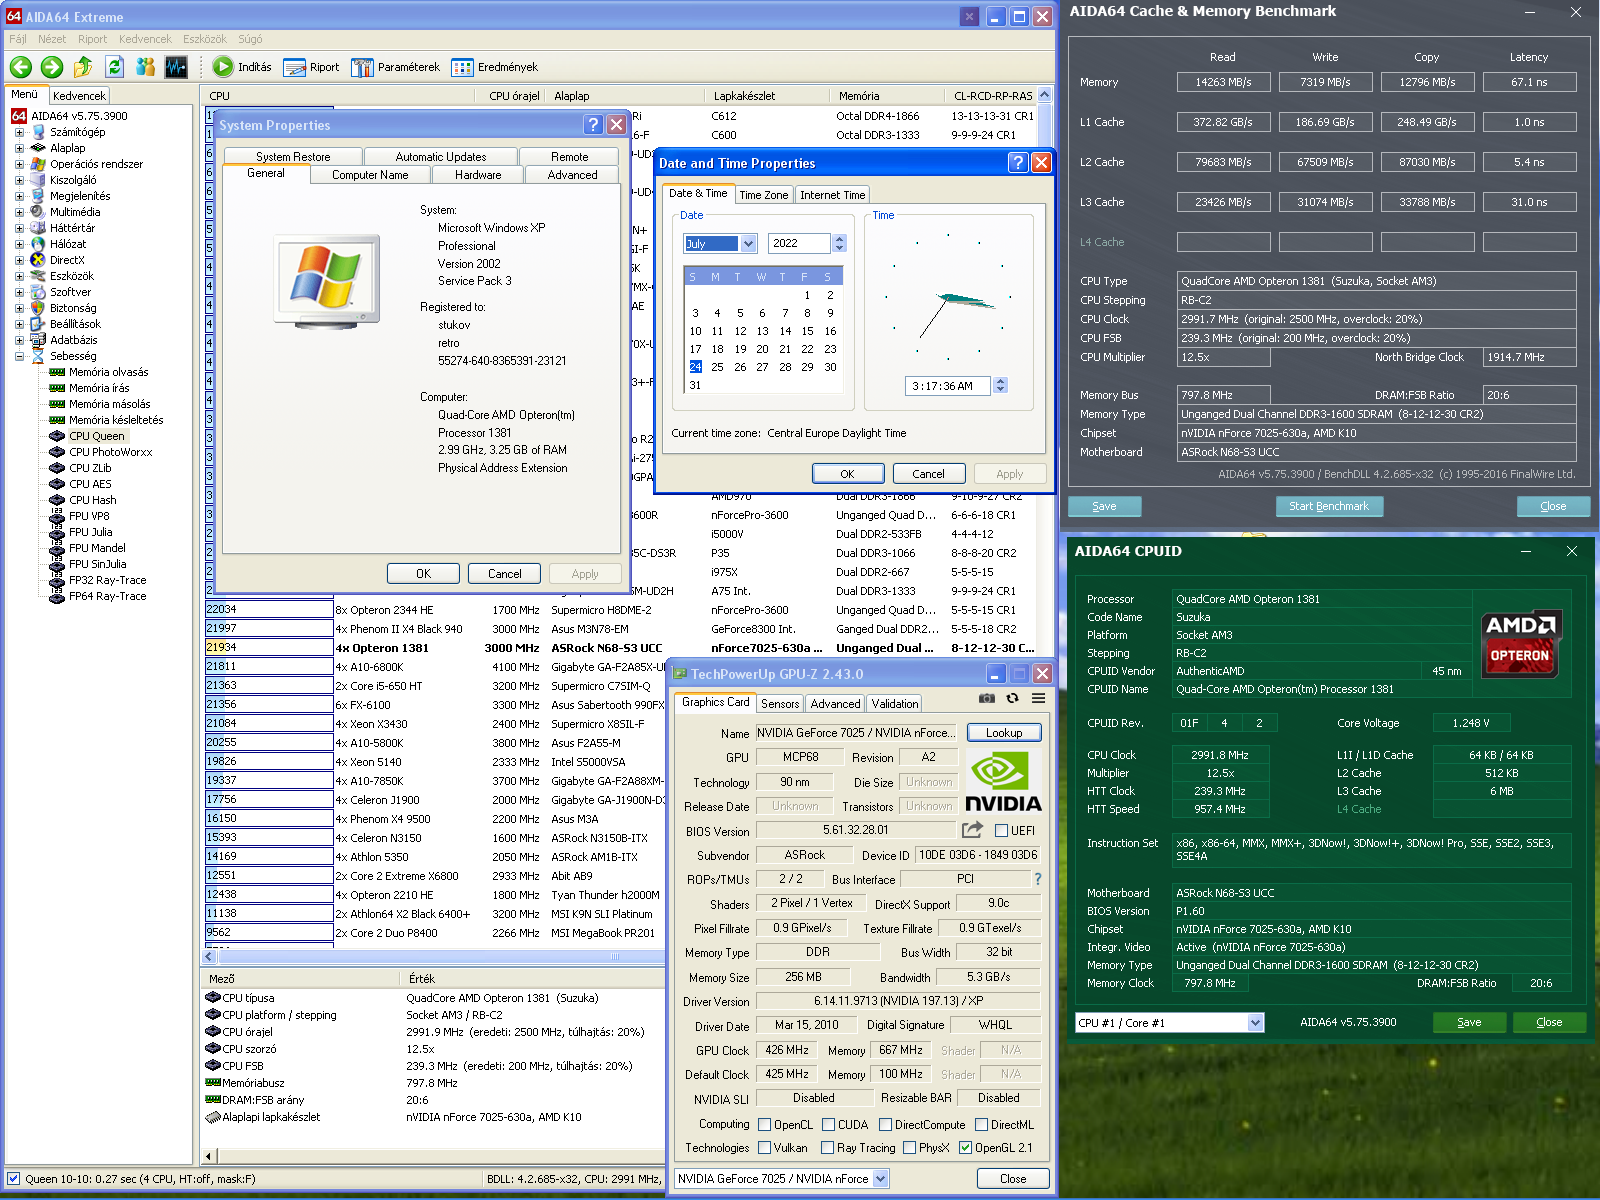
Task: Click the Bus Interface question mark in GPU-Z
Action: 1038,879
